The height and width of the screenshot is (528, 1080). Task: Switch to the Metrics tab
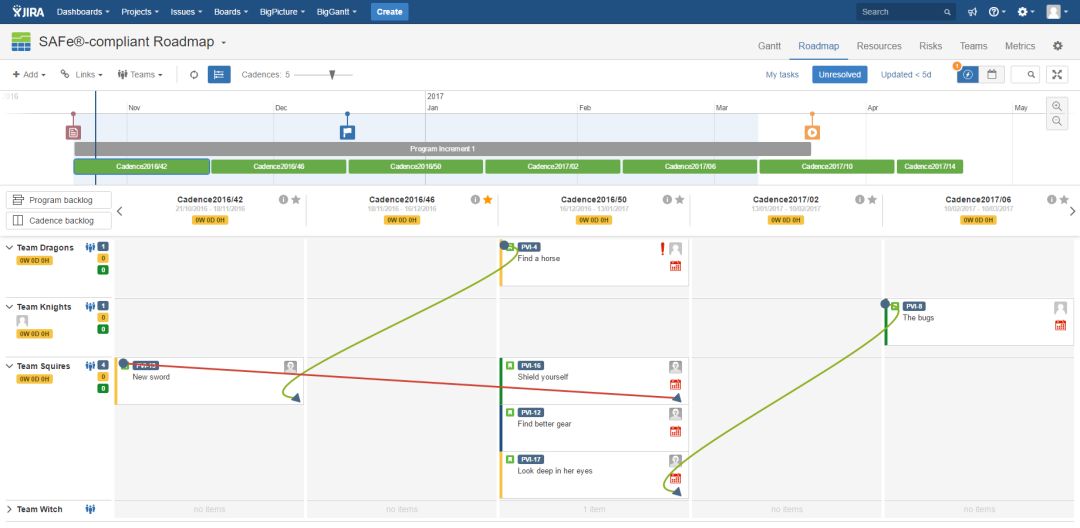1020,46
